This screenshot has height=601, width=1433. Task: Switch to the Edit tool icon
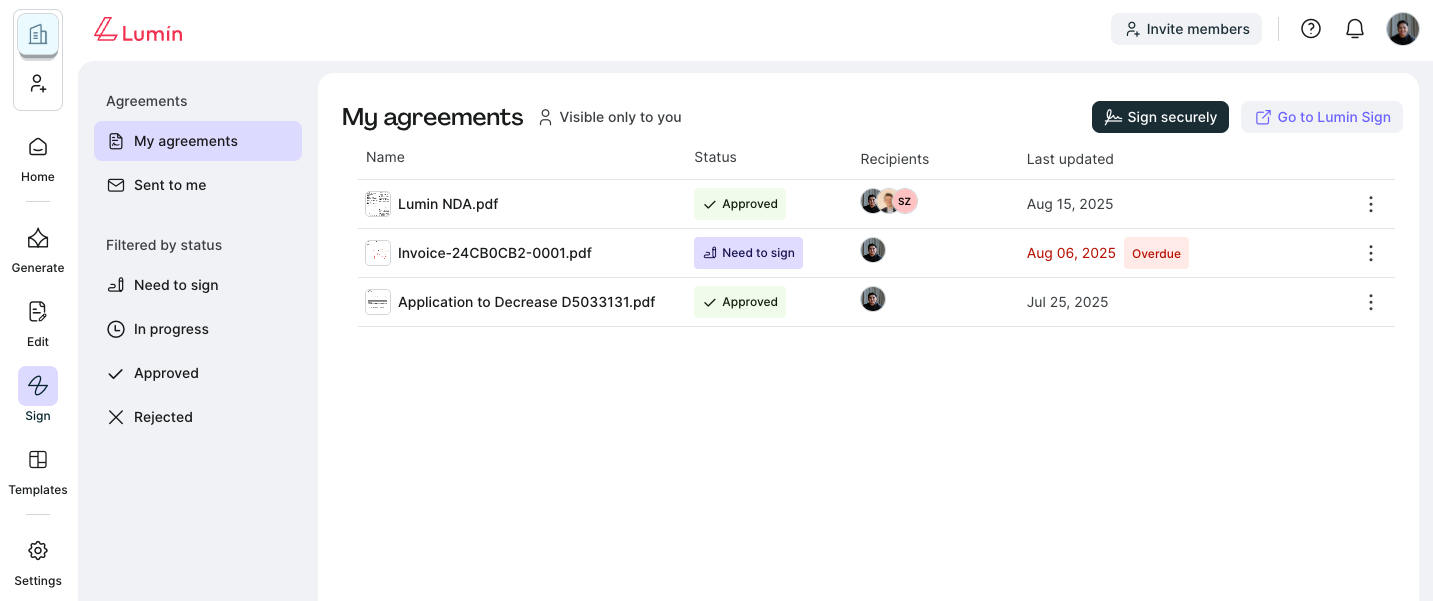(x=37, y=311)
